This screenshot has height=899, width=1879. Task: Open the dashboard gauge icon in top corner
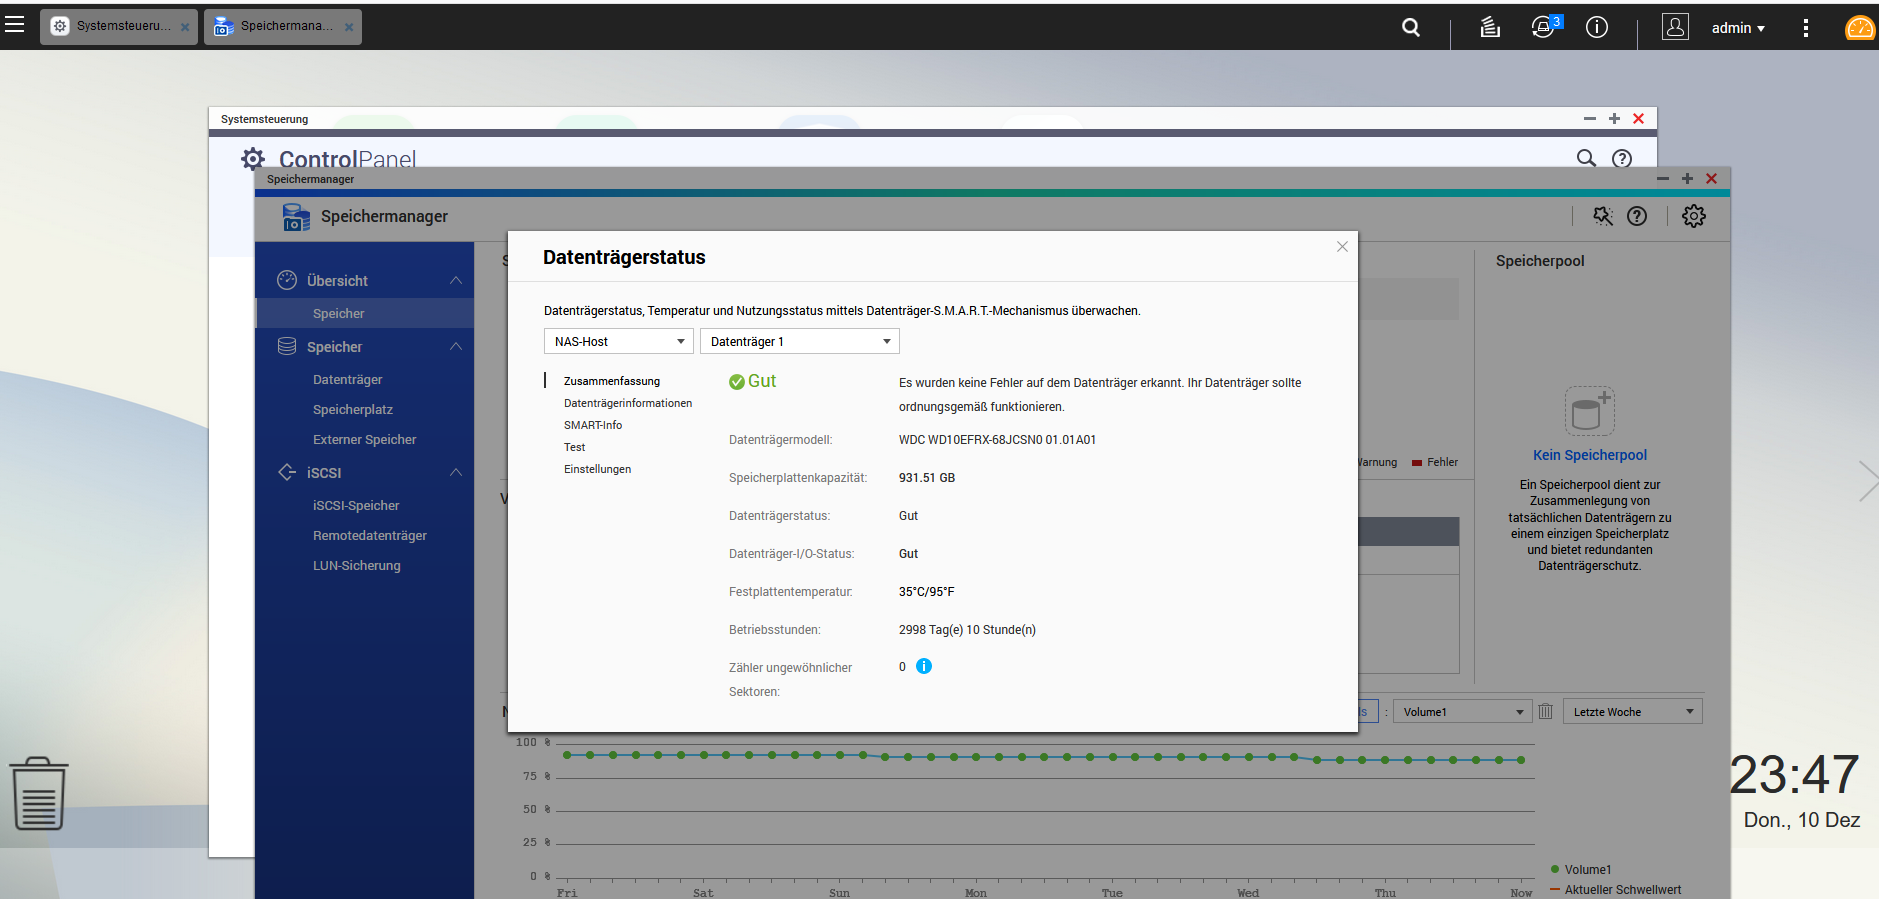tap(1859, 28)
